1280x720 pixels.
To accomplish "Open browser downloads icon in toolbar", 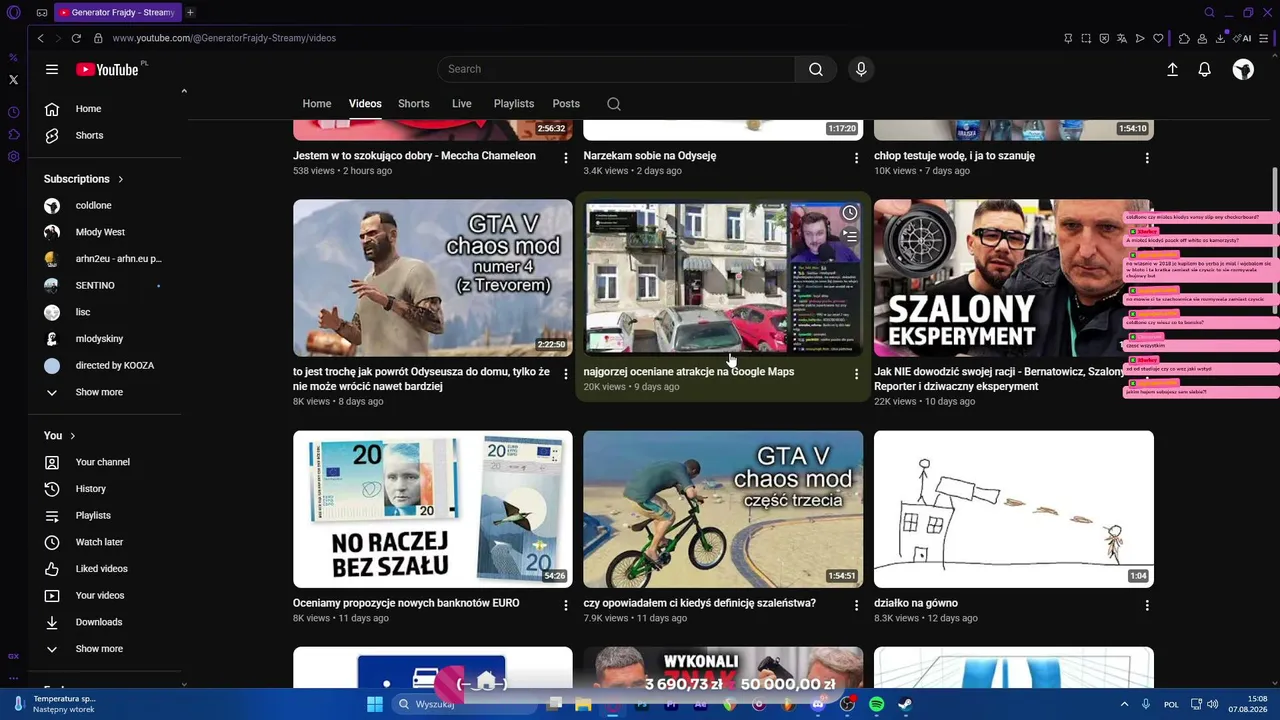I will 1220,38.
